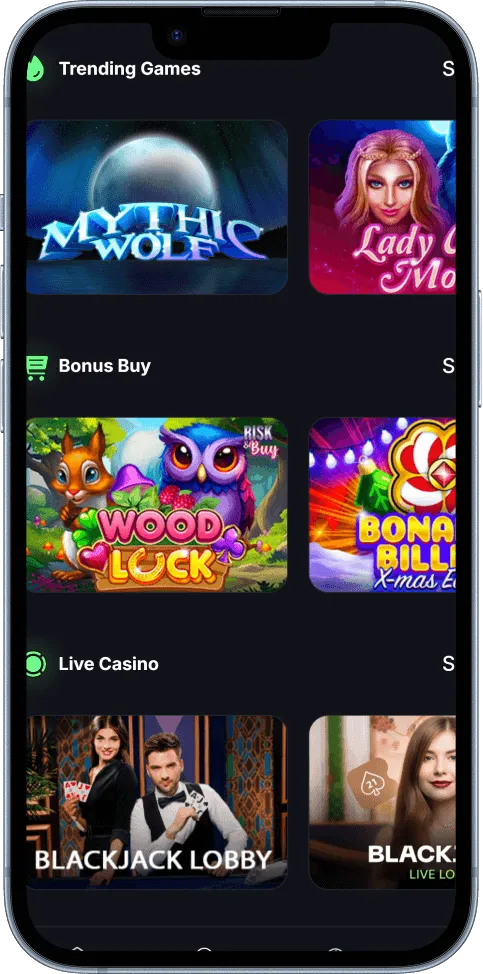Tap the cut-off link beside Trending Games
This screenshot has height=974, width=483.
click(x=448, y=68)
